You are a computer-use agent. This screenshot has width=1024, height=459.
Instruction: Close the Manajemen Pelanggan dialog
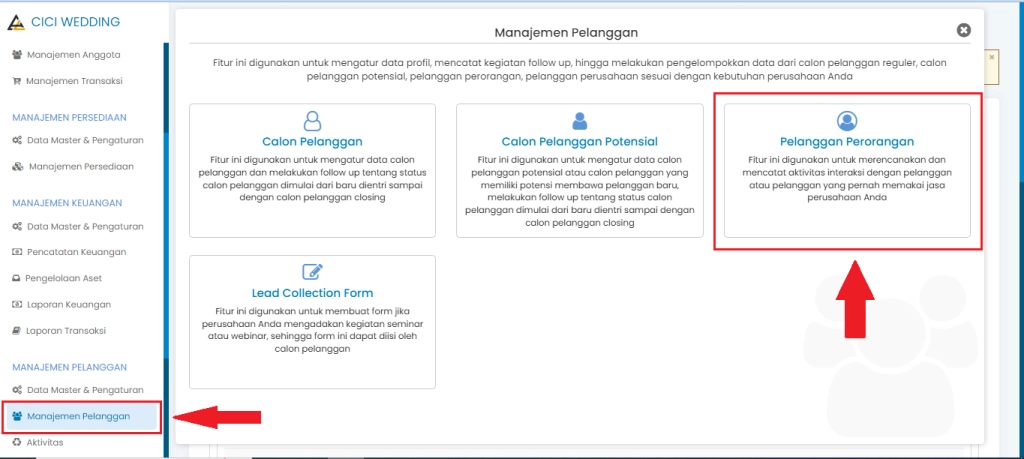point(963,30)
